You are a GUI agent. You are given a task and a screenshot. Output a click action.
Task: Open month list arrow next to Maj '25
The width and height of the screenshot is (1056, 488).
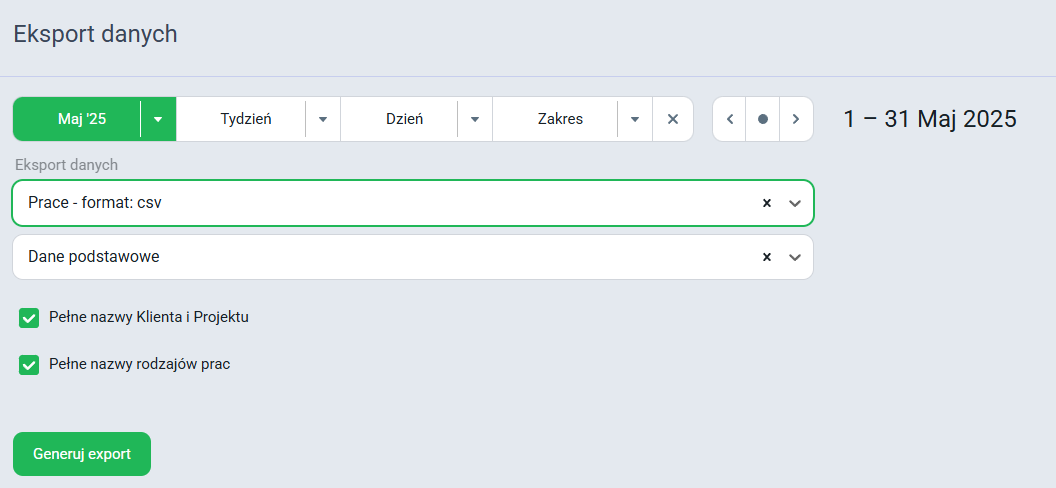pyautogui.click(x=158, y=119)
